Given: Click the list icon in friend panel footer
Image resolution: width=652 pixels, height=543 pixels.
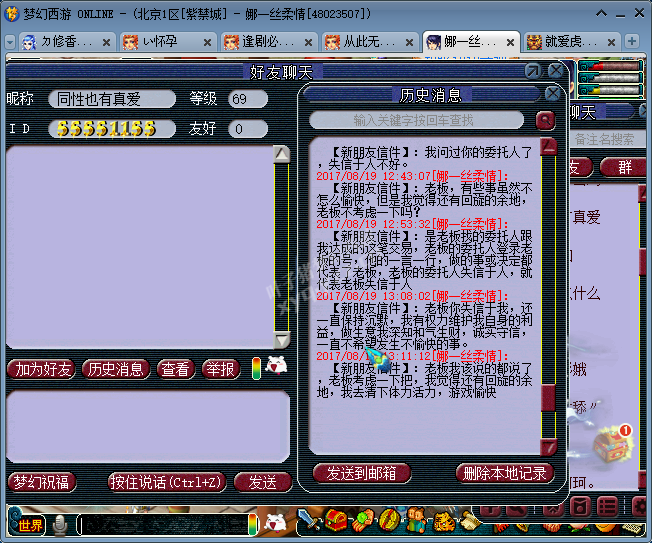Looking at the screenshot, I should 608,507.
